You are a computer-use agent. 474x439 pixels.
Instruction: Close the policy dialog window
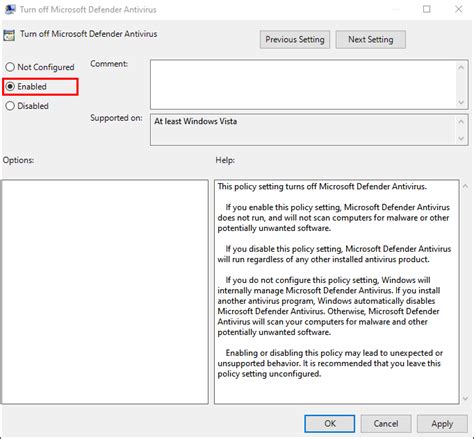tap(459, 9)
